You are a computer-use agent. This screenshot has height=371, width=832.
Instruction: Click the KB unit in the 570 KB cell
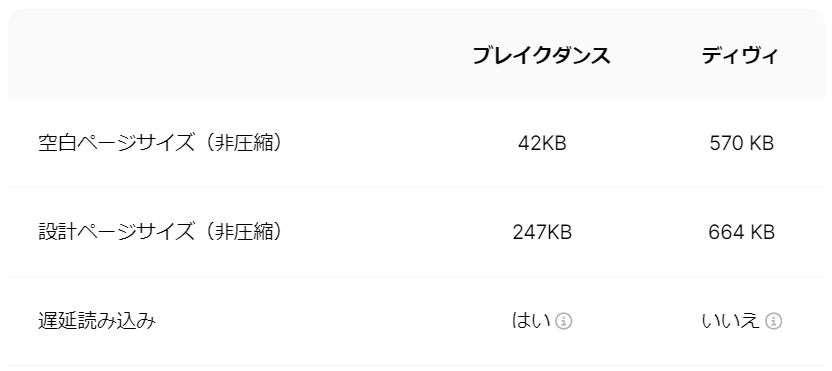(x=761, y=143)
